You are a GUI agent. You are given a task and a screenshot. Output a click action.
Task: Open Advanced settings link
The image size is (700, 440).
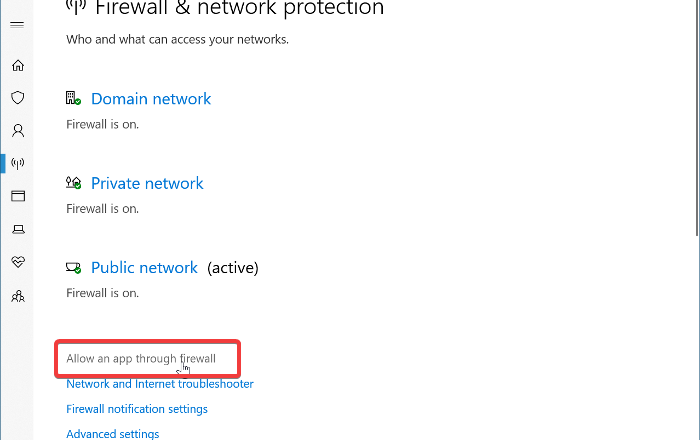(x=112, y=434)
